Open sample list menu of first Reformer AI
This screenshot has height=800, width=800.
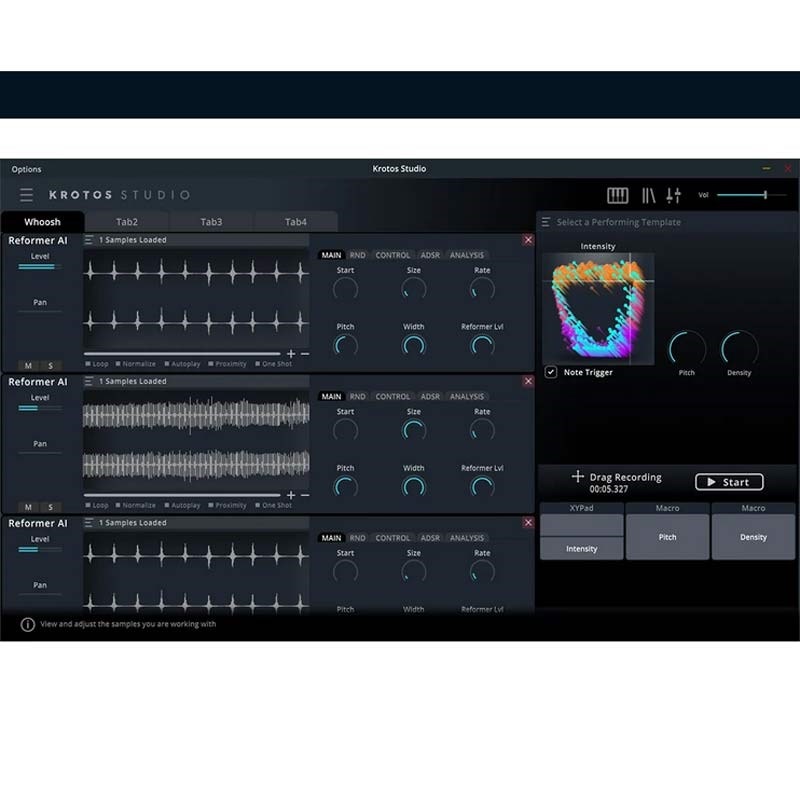[89, 240]
